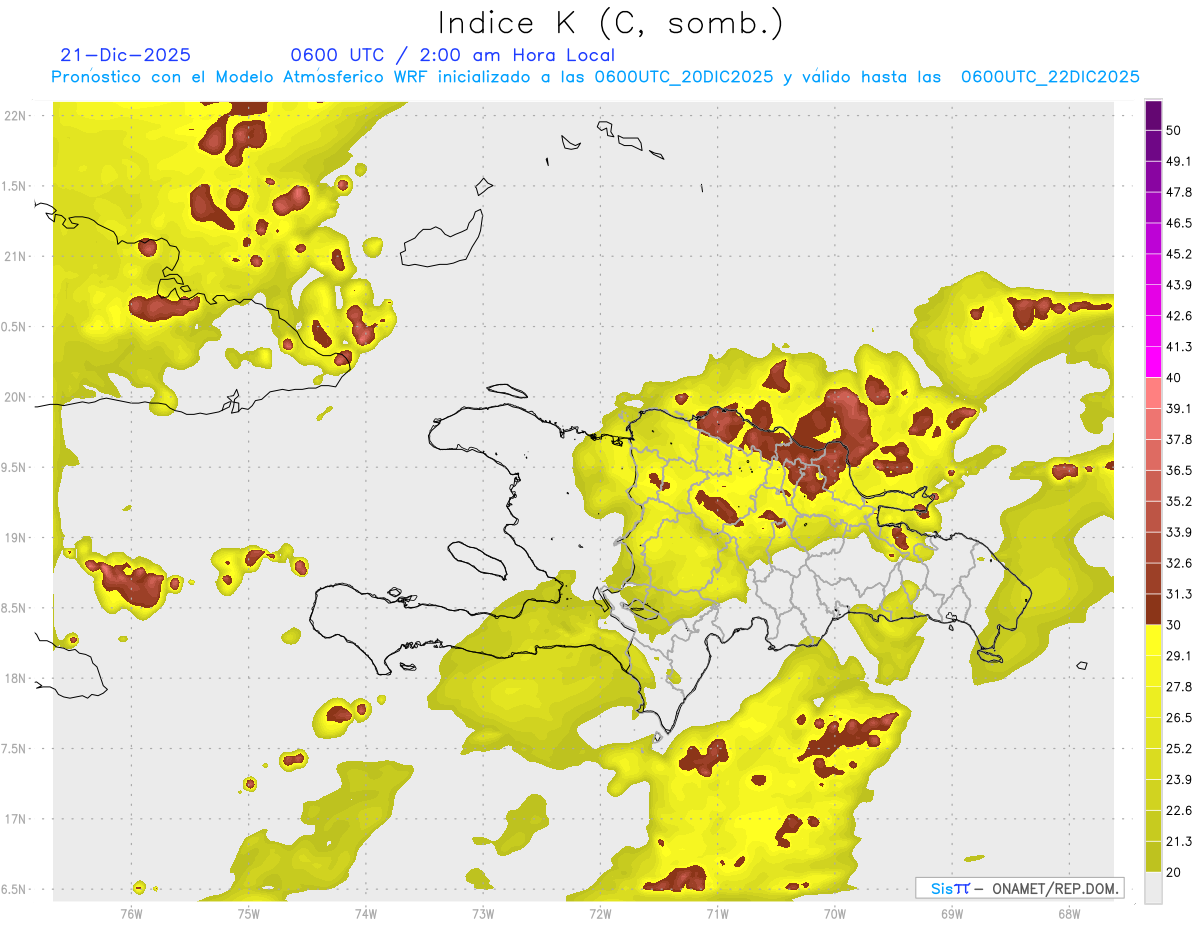Click the '46.5' colorbar value
Viewport: 1200px width, 927px height.
pos(1180,223)
